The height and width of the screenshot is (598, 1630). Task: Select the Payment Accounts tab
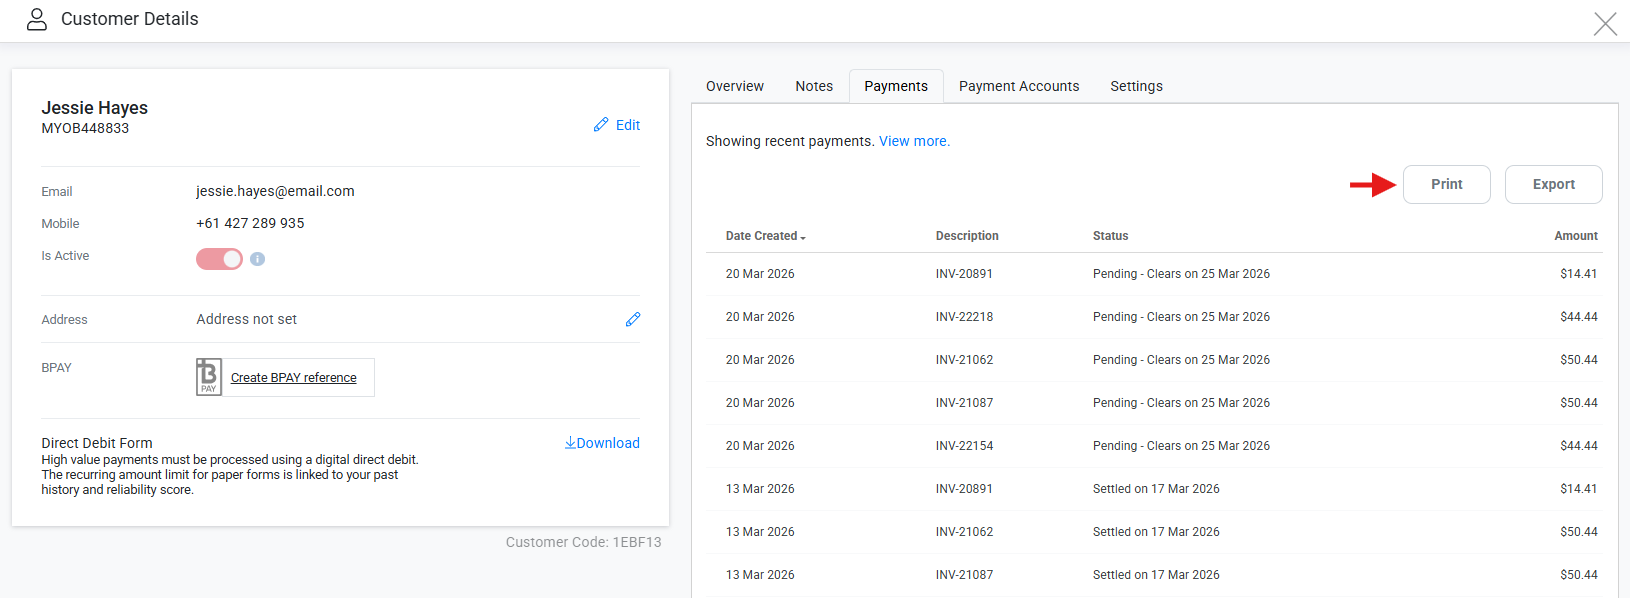[x=1018, y=86]
